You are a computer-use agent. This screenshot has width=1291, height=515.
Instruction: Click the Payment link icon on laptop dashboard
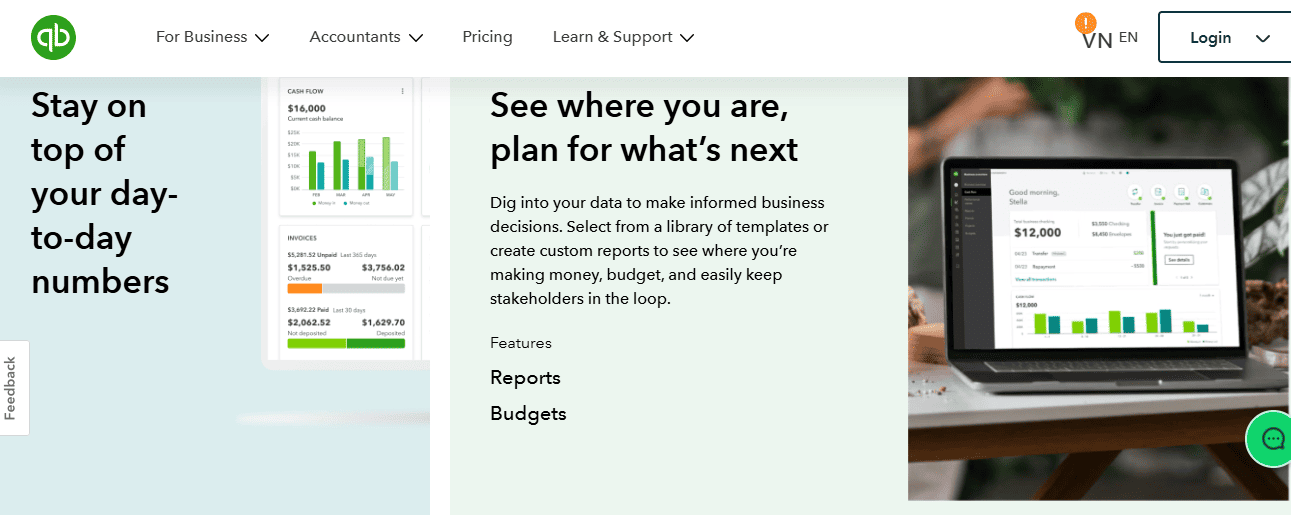1182,192
